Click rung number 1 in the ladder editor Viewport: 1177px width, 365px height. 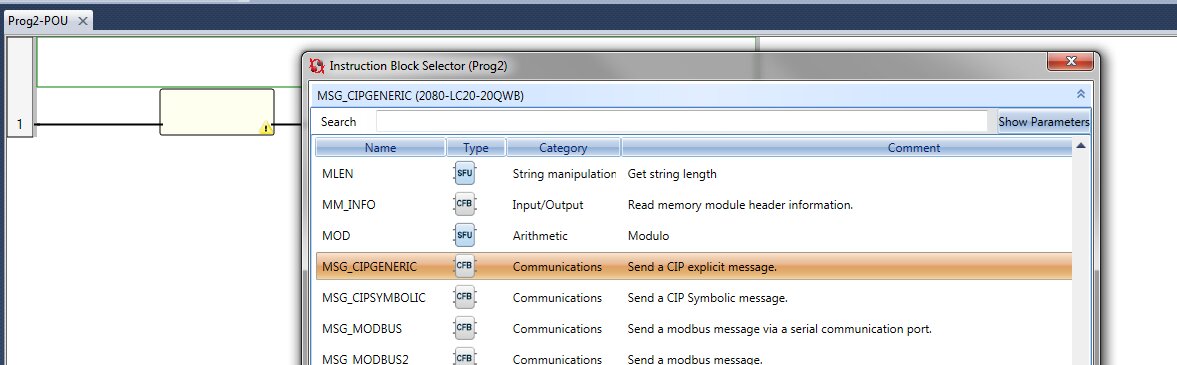click(x=20, y=125)
